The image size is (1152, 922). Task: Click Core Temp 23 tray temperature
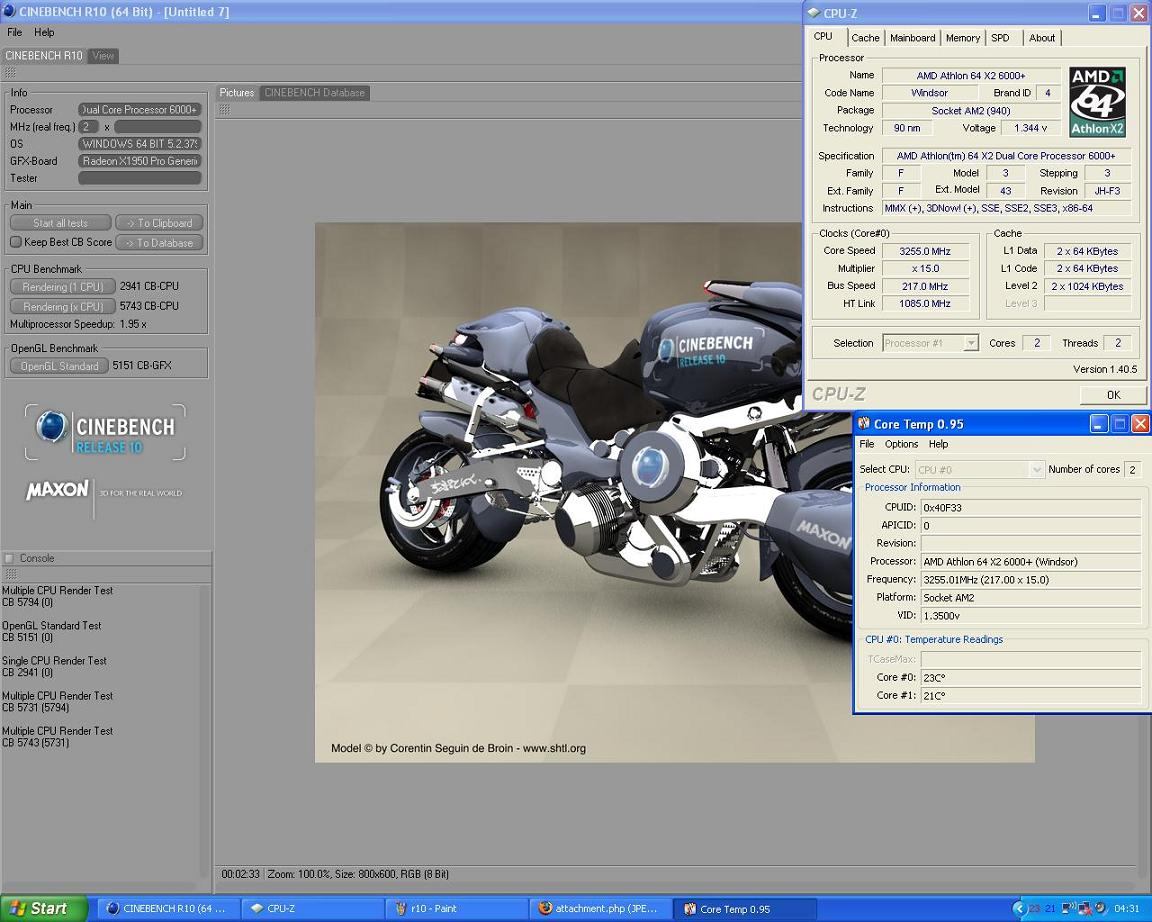1034,909
